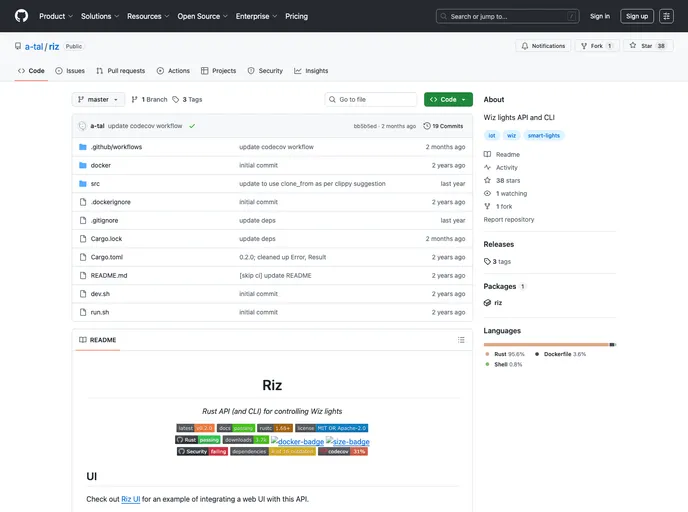This screenshot has width=688, height=512.
Task: Open the README.md file
Action: pyautogui.click(x=109, y=276)
